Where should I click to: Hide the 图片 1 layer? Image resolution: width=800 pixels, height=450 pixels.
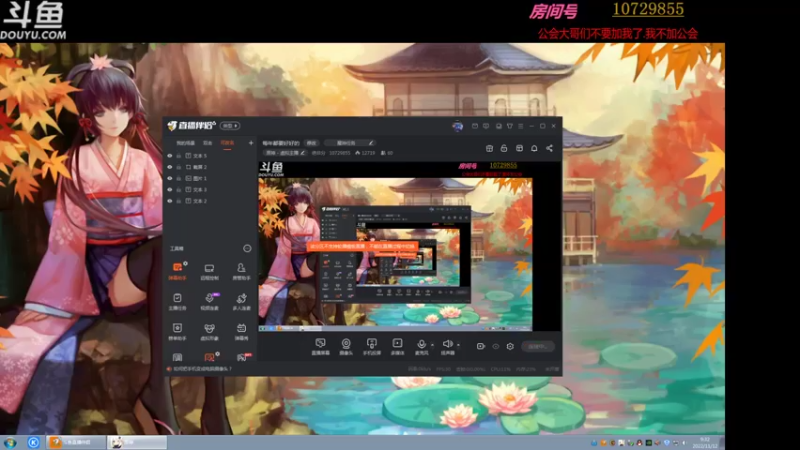(170, 178)
